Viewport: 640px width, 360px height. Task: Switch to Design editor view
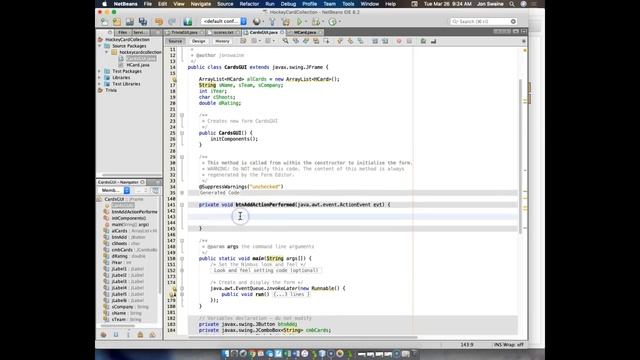tap(198, 41)
